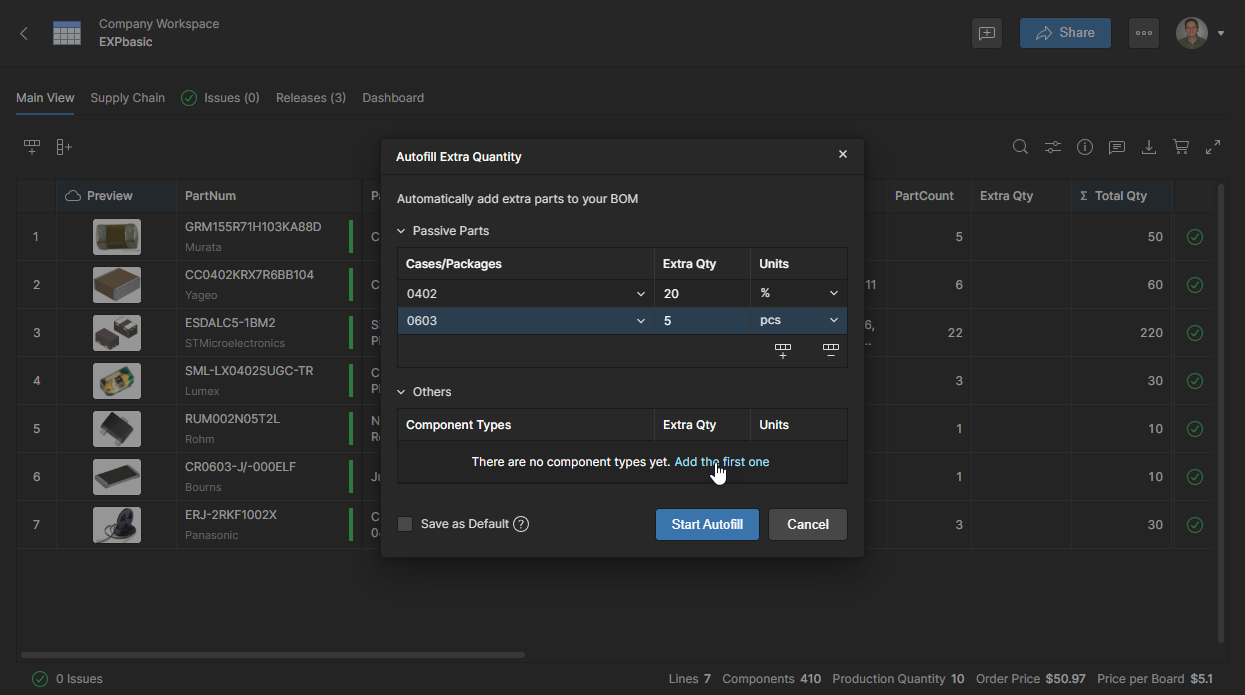1245x695 pixels.
Task: Open the search icon in toolbar
Action: (1020, 147)
